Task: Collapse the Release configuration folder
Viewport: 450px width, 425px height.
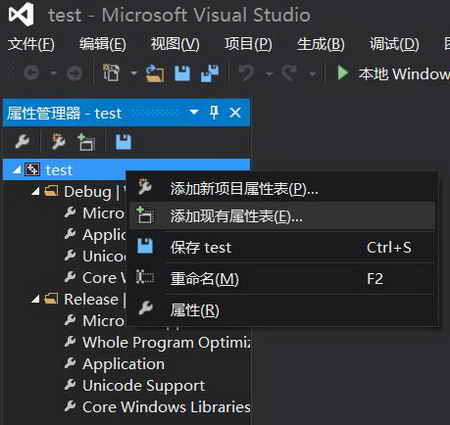Action: [x=36, y=299]
